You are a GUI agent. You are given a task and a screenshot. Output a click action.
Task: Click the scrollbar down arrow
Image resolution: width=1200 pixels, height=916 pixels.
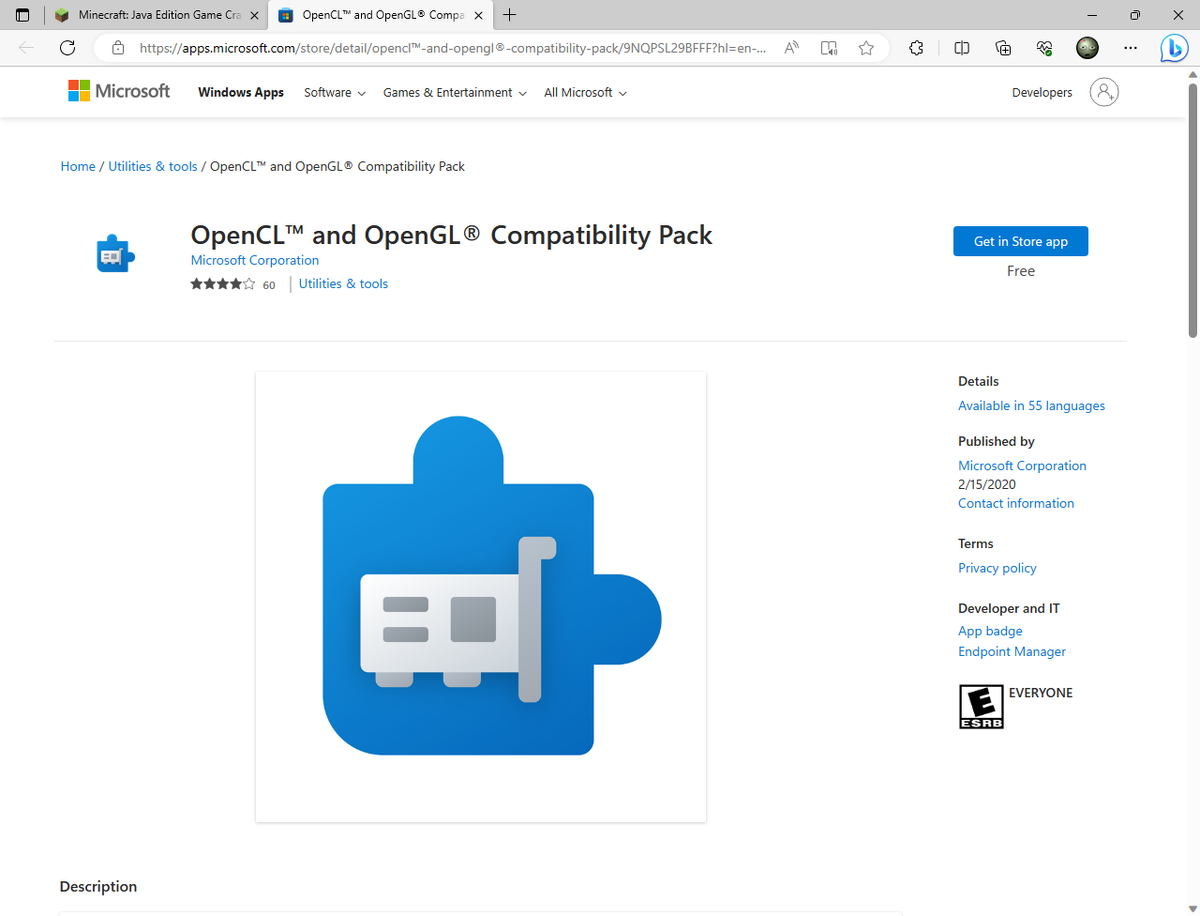click(x=1192, y=908)
